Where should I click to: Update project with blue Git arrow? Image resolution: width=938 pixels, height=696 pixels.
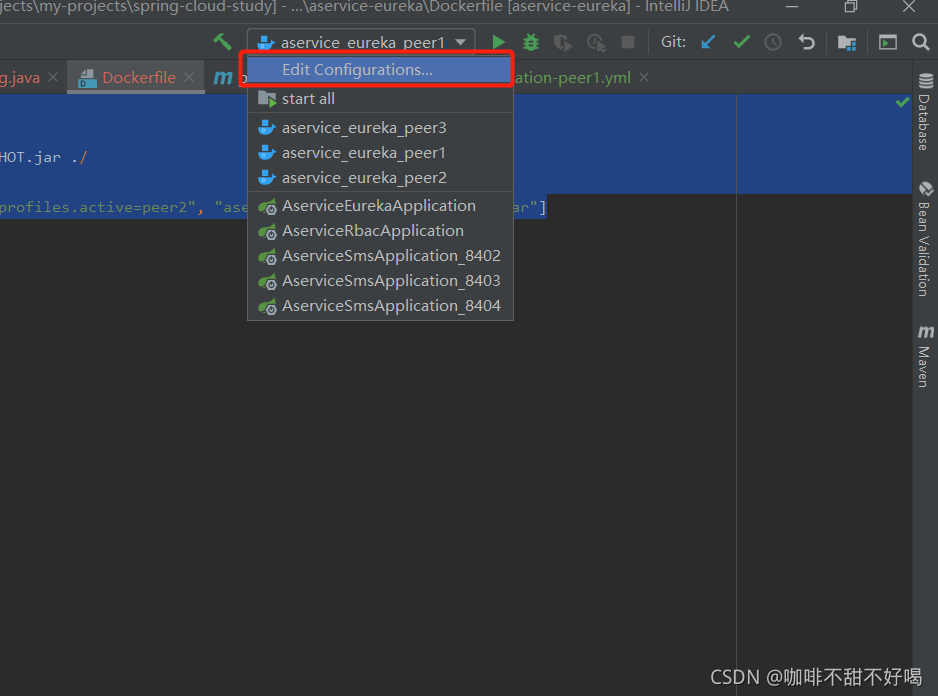(x=708, y=42)
